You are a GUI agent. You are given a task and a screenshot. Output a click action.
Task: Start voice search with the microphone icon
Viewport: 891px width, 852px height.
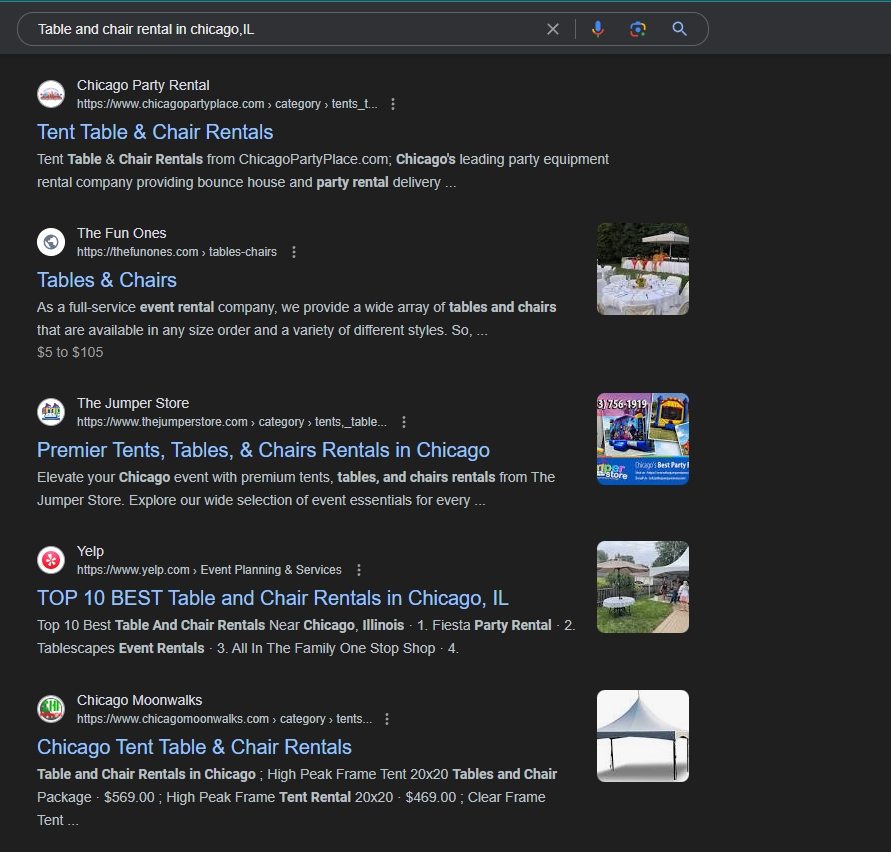point(598,29)
